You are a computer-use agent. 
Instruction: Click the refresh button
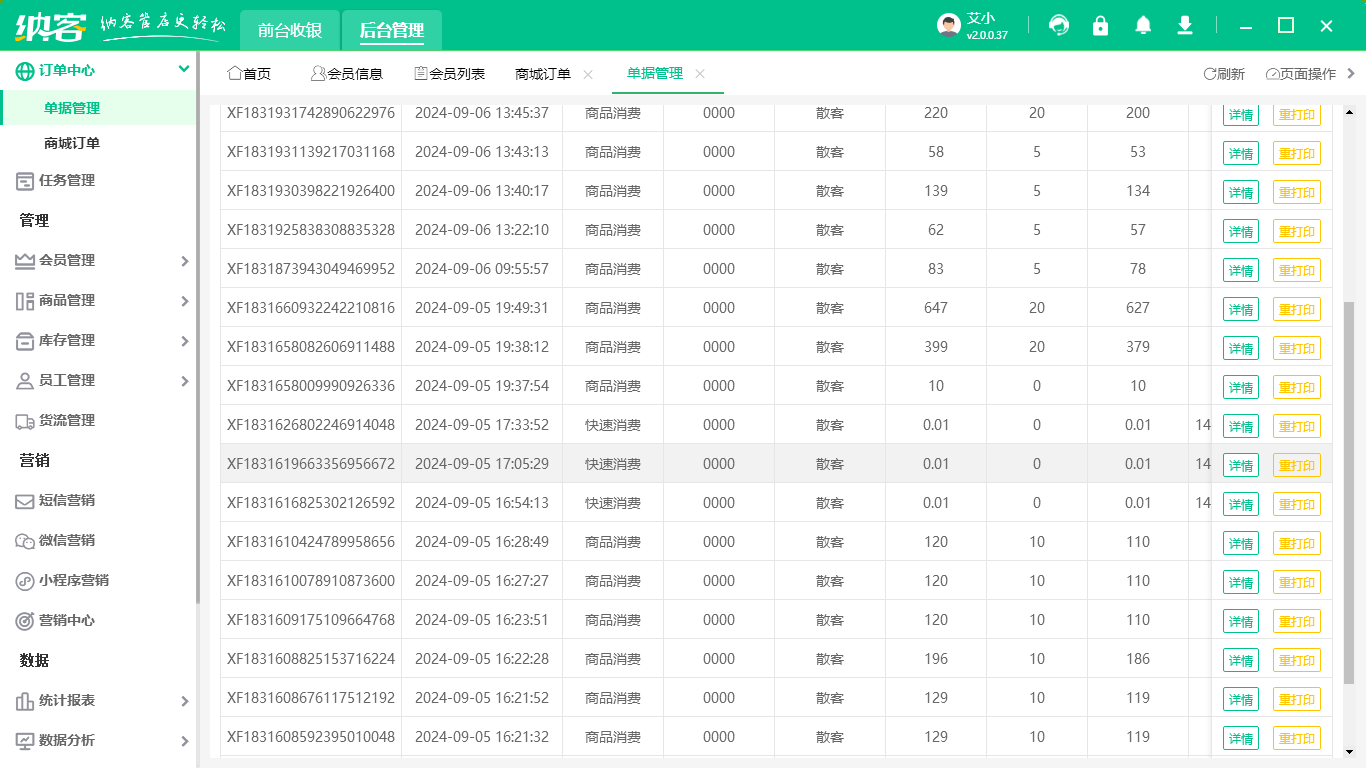[1225, 74]
